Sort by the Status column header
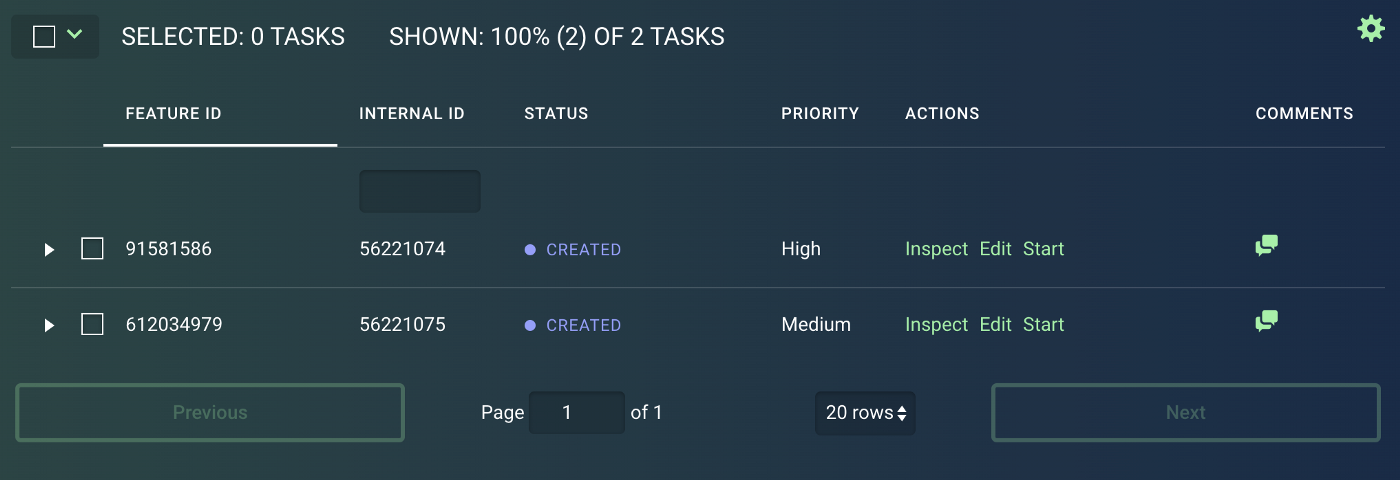Viewport: 1400px width, 480px height. point(556,114)
